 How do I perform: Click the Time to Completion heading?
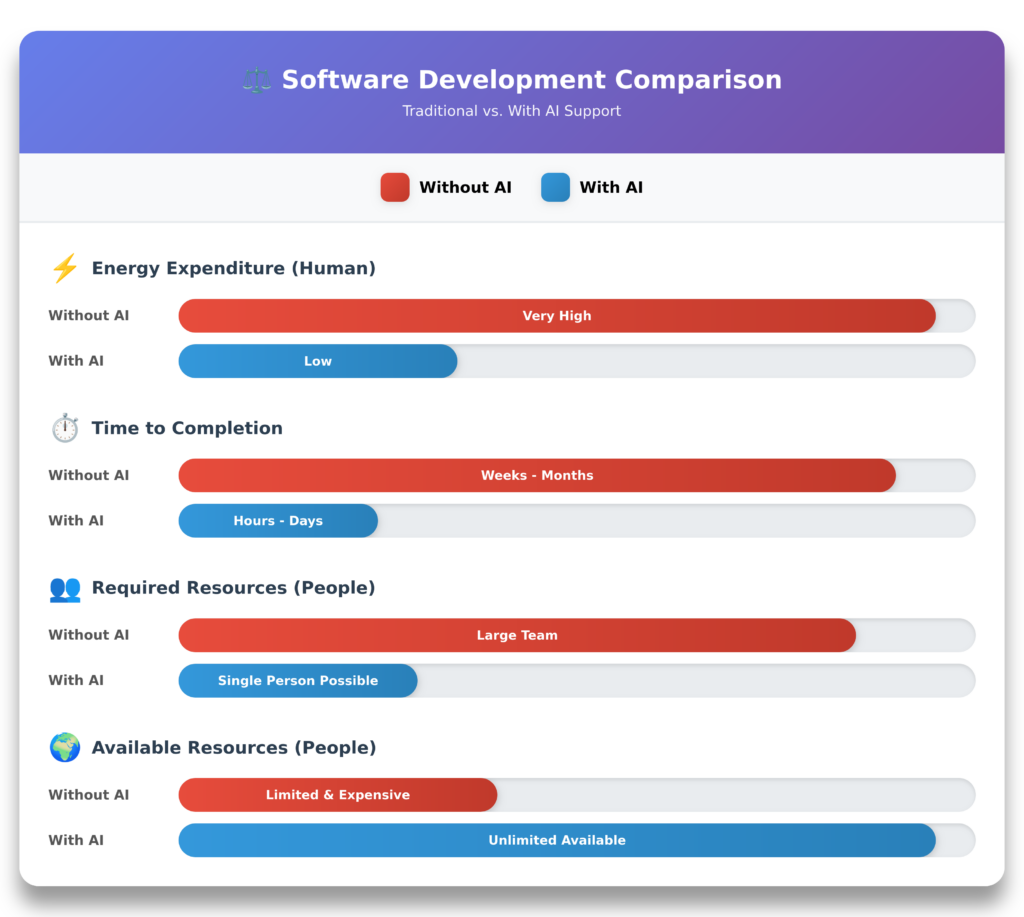(x=187, y=428)
